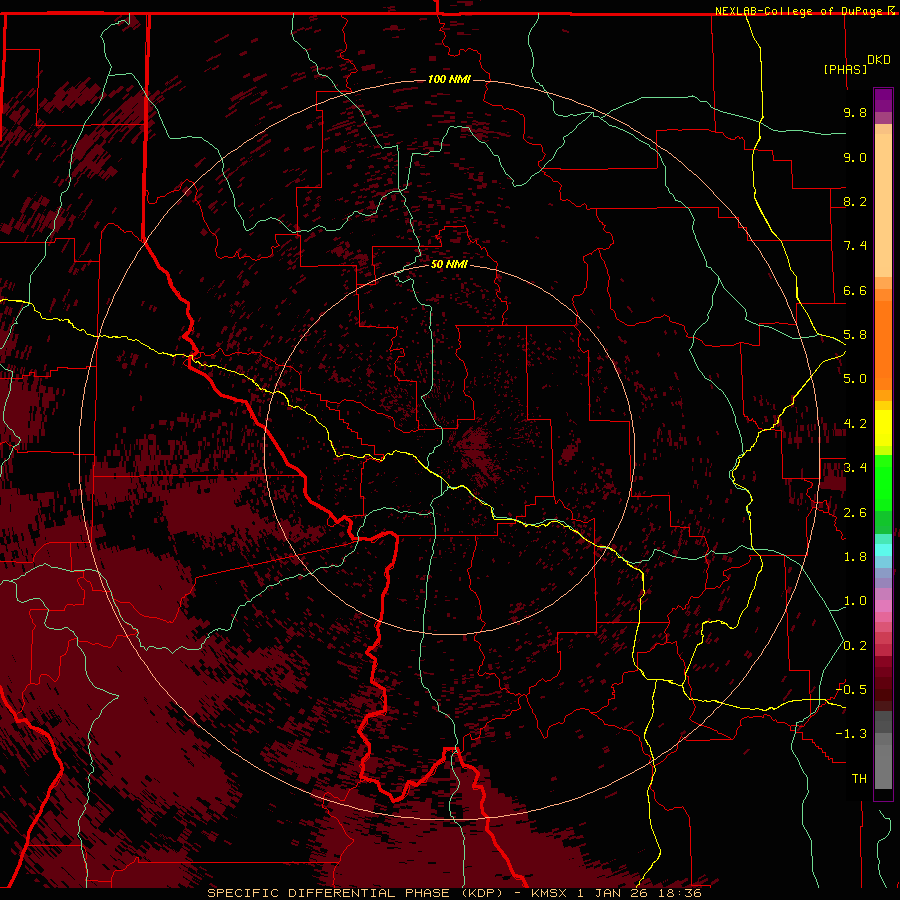Click the 4.2 color scale value
This screenshot has height=900, width=900.
pos(855,424)
